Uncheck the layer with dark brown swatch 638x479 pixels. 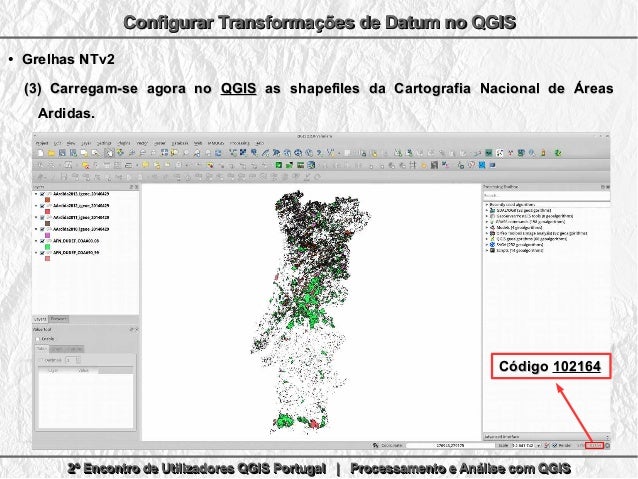42,218
